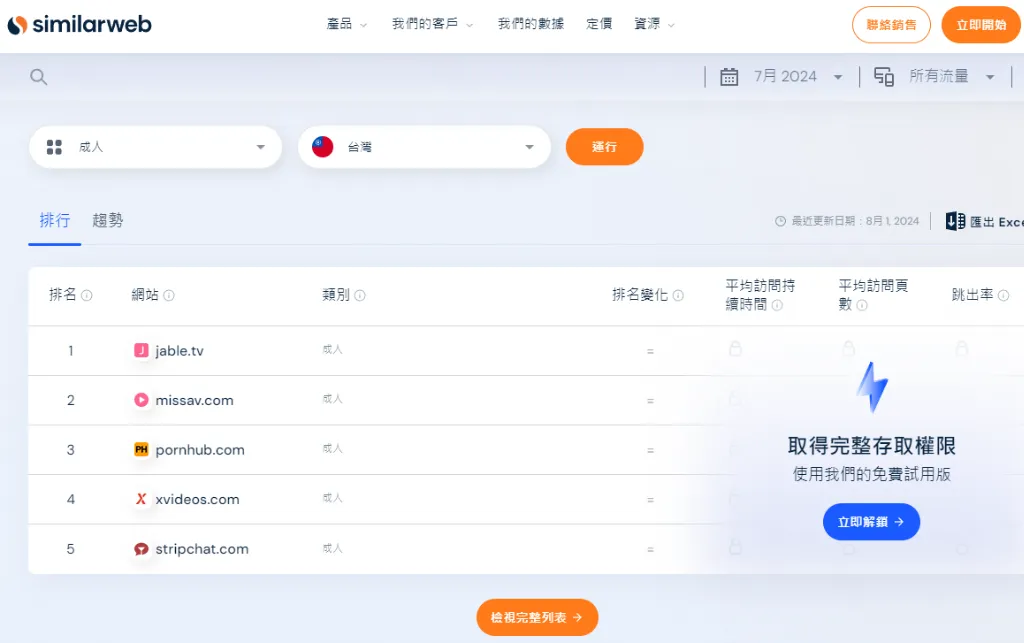
Task: Click a lock icon on blurred metrics
Action: [736, 350]
